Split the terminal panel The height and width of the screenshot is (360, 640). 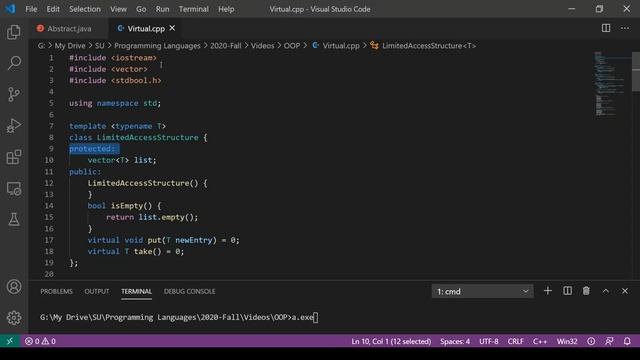click(x=567, y=291)
